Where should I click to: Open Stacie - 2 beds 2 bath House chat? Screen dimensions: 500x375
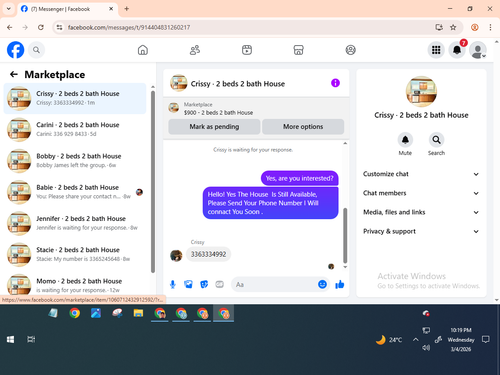pyautogui.click(x=75, y=254)
